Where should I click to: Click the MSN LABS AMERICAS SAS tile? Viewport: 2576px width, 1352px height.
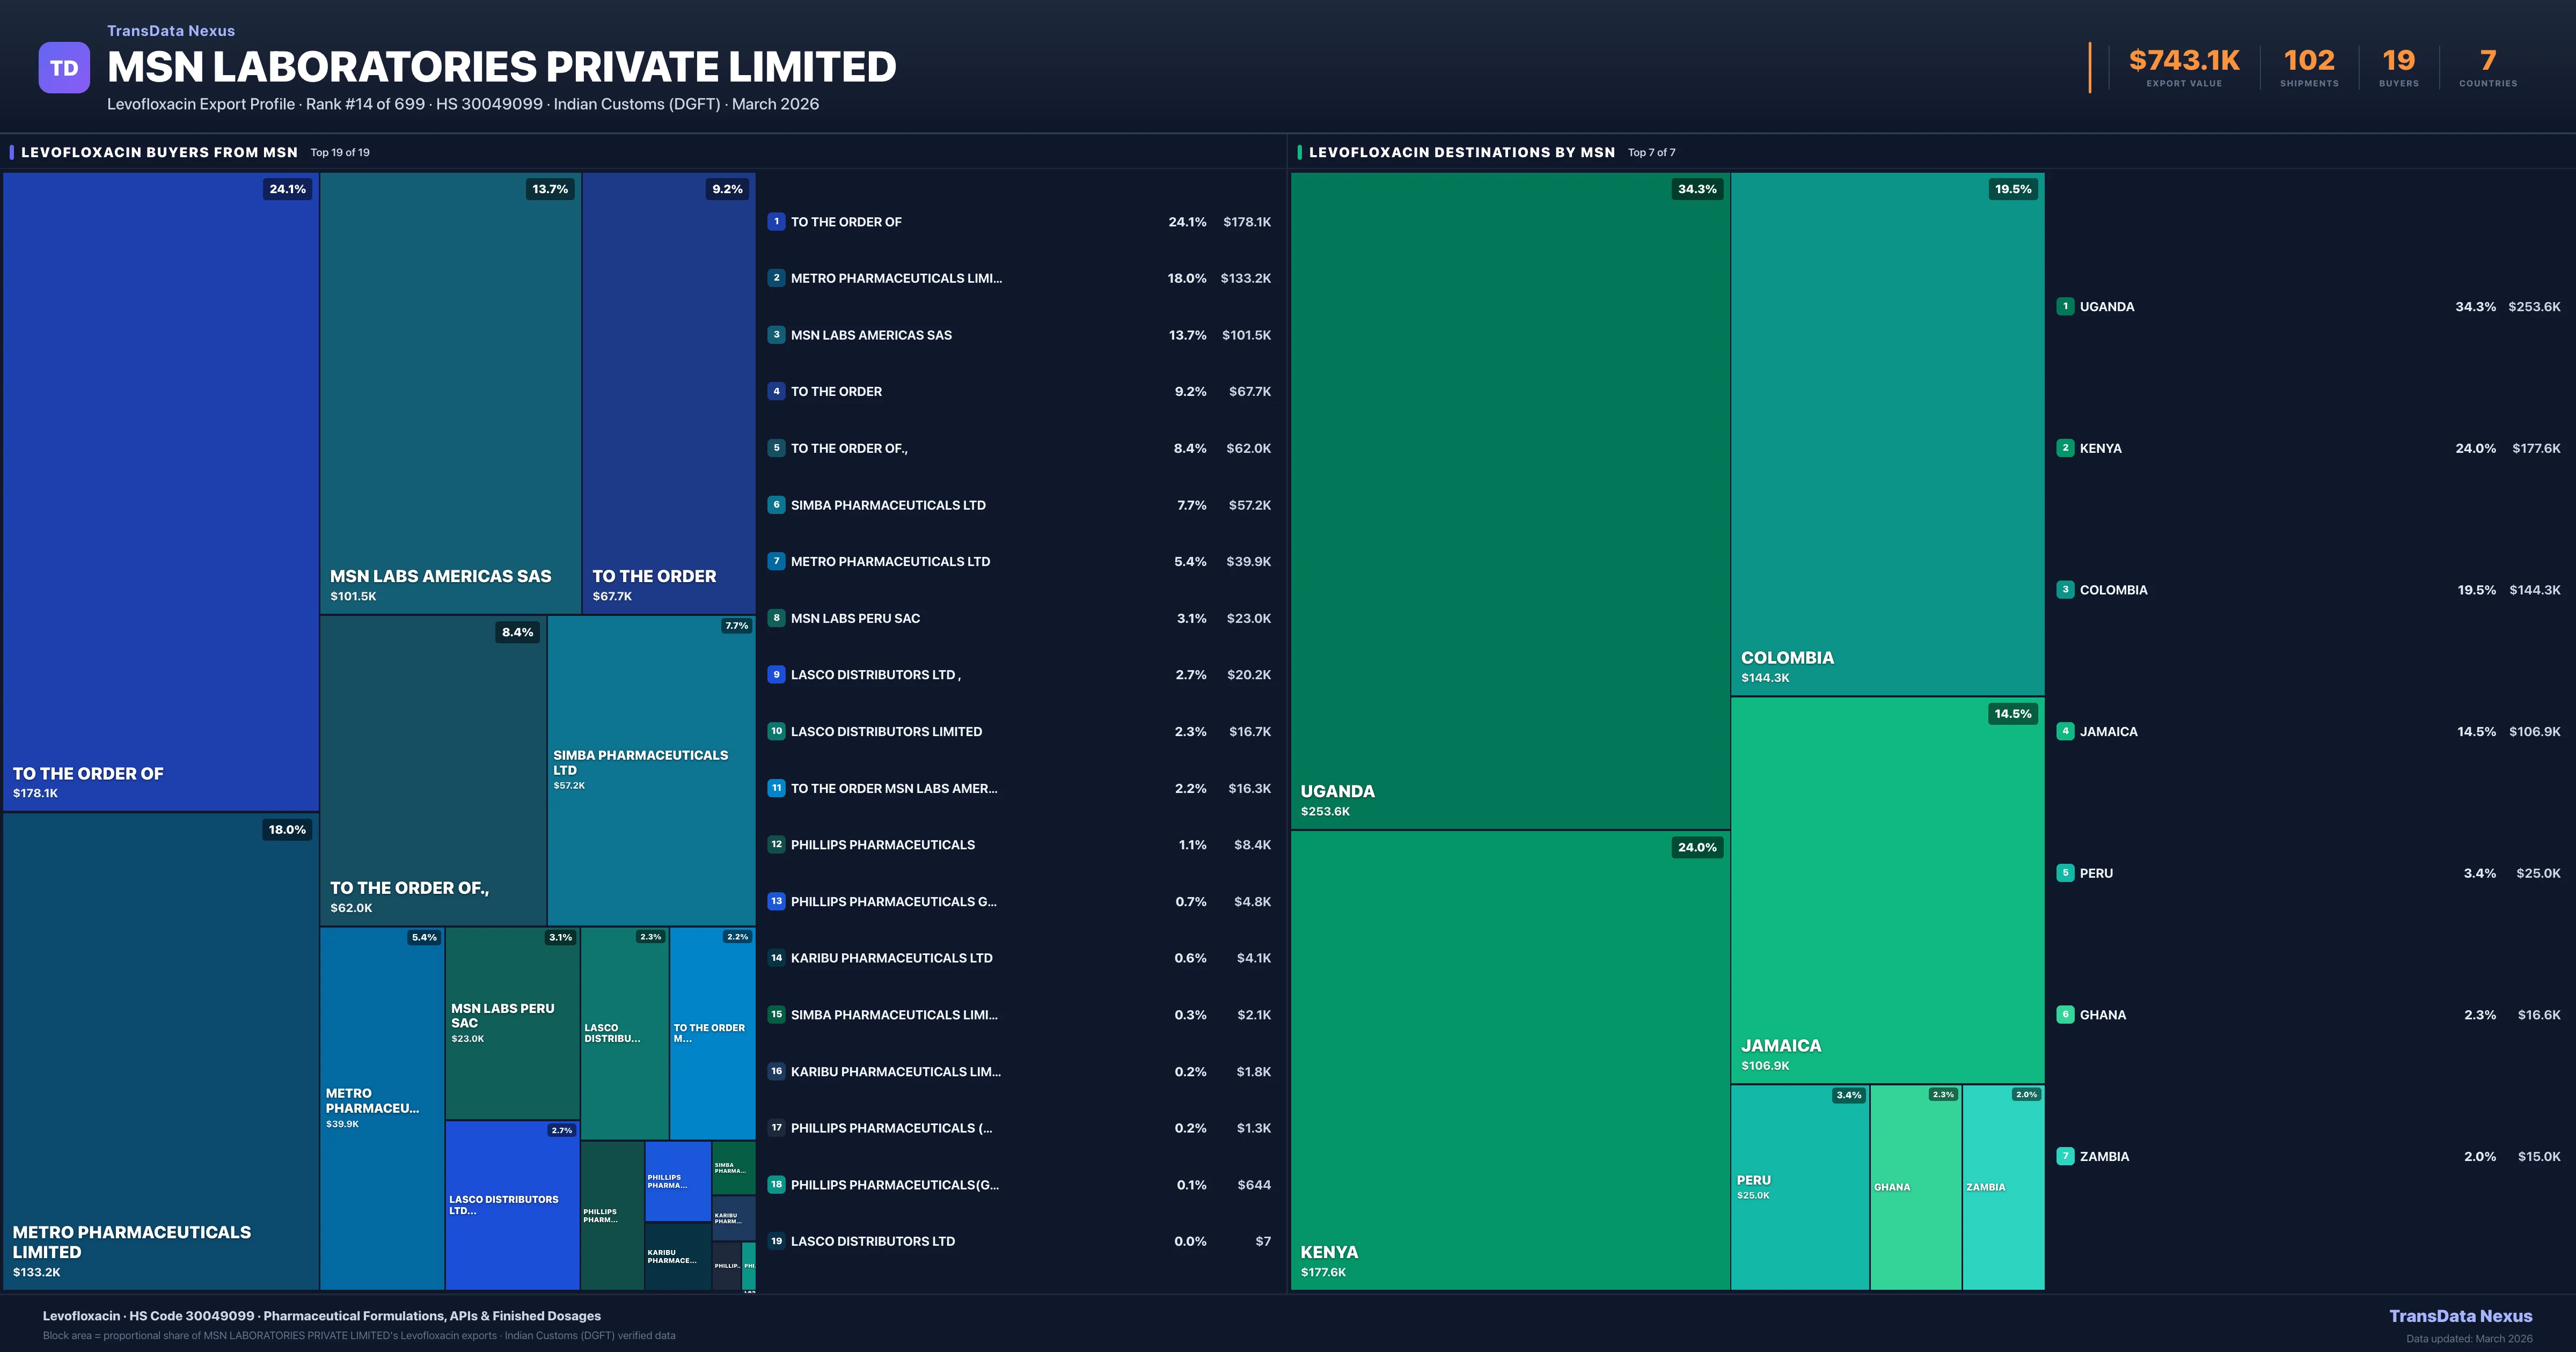coord(450,392)
